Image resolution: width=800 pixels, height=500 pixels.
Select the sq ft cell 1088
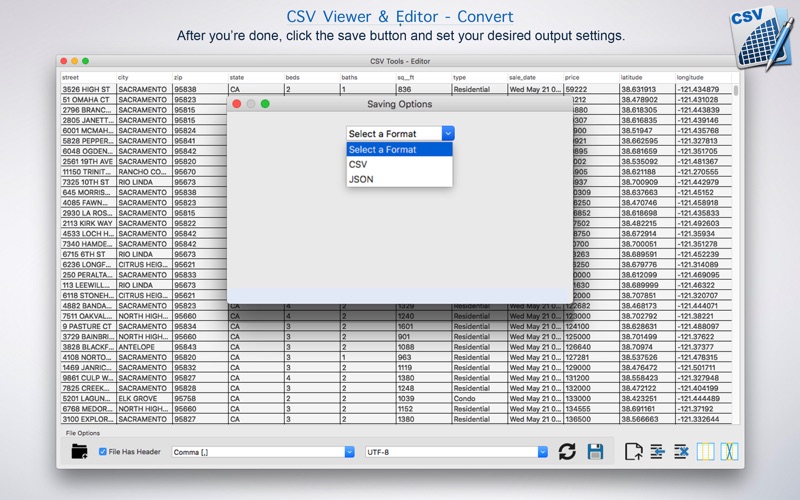coord(424,347)
